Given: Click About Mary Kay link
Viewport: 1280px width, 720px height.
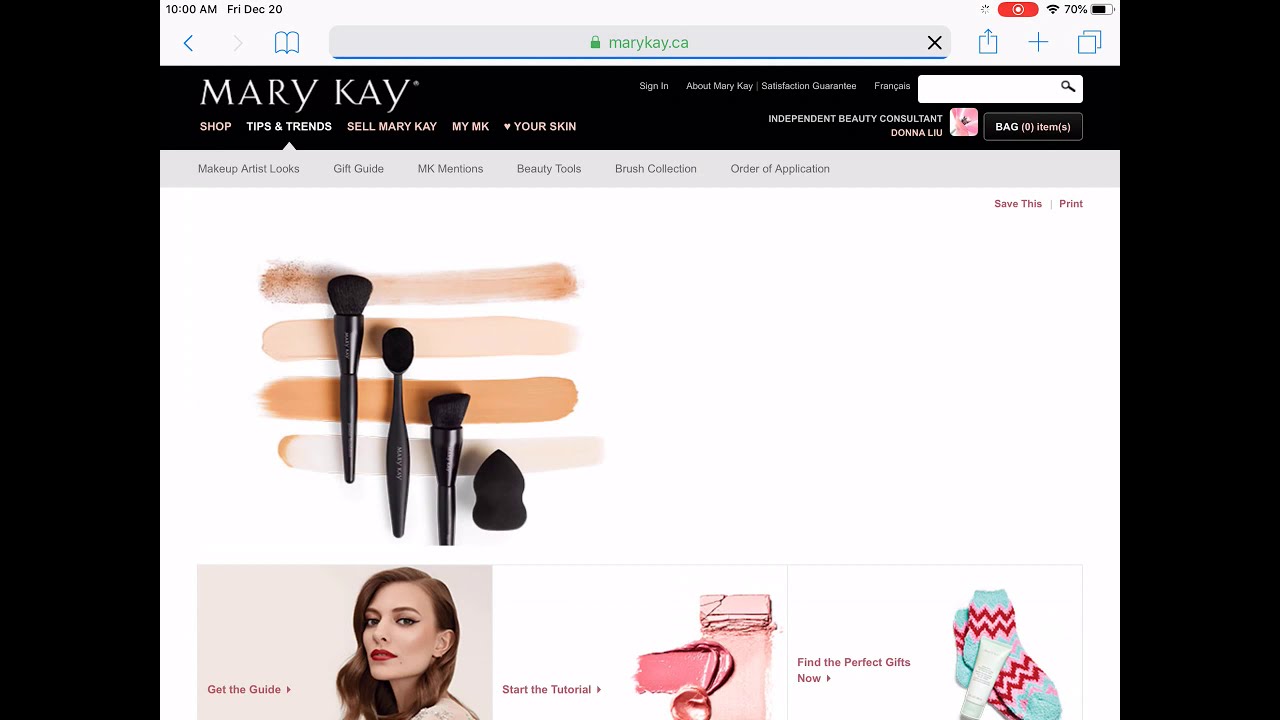Looking at the screenshot, I should (719, 86).
